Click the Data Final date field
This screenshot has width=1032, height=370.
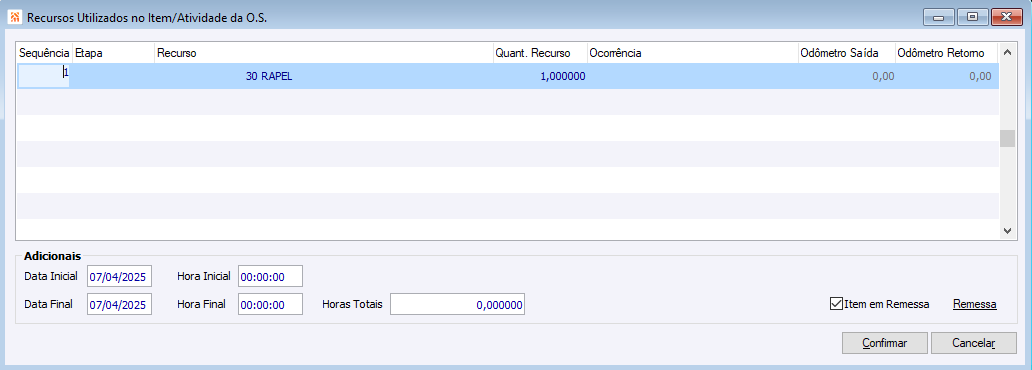[119, 304]
